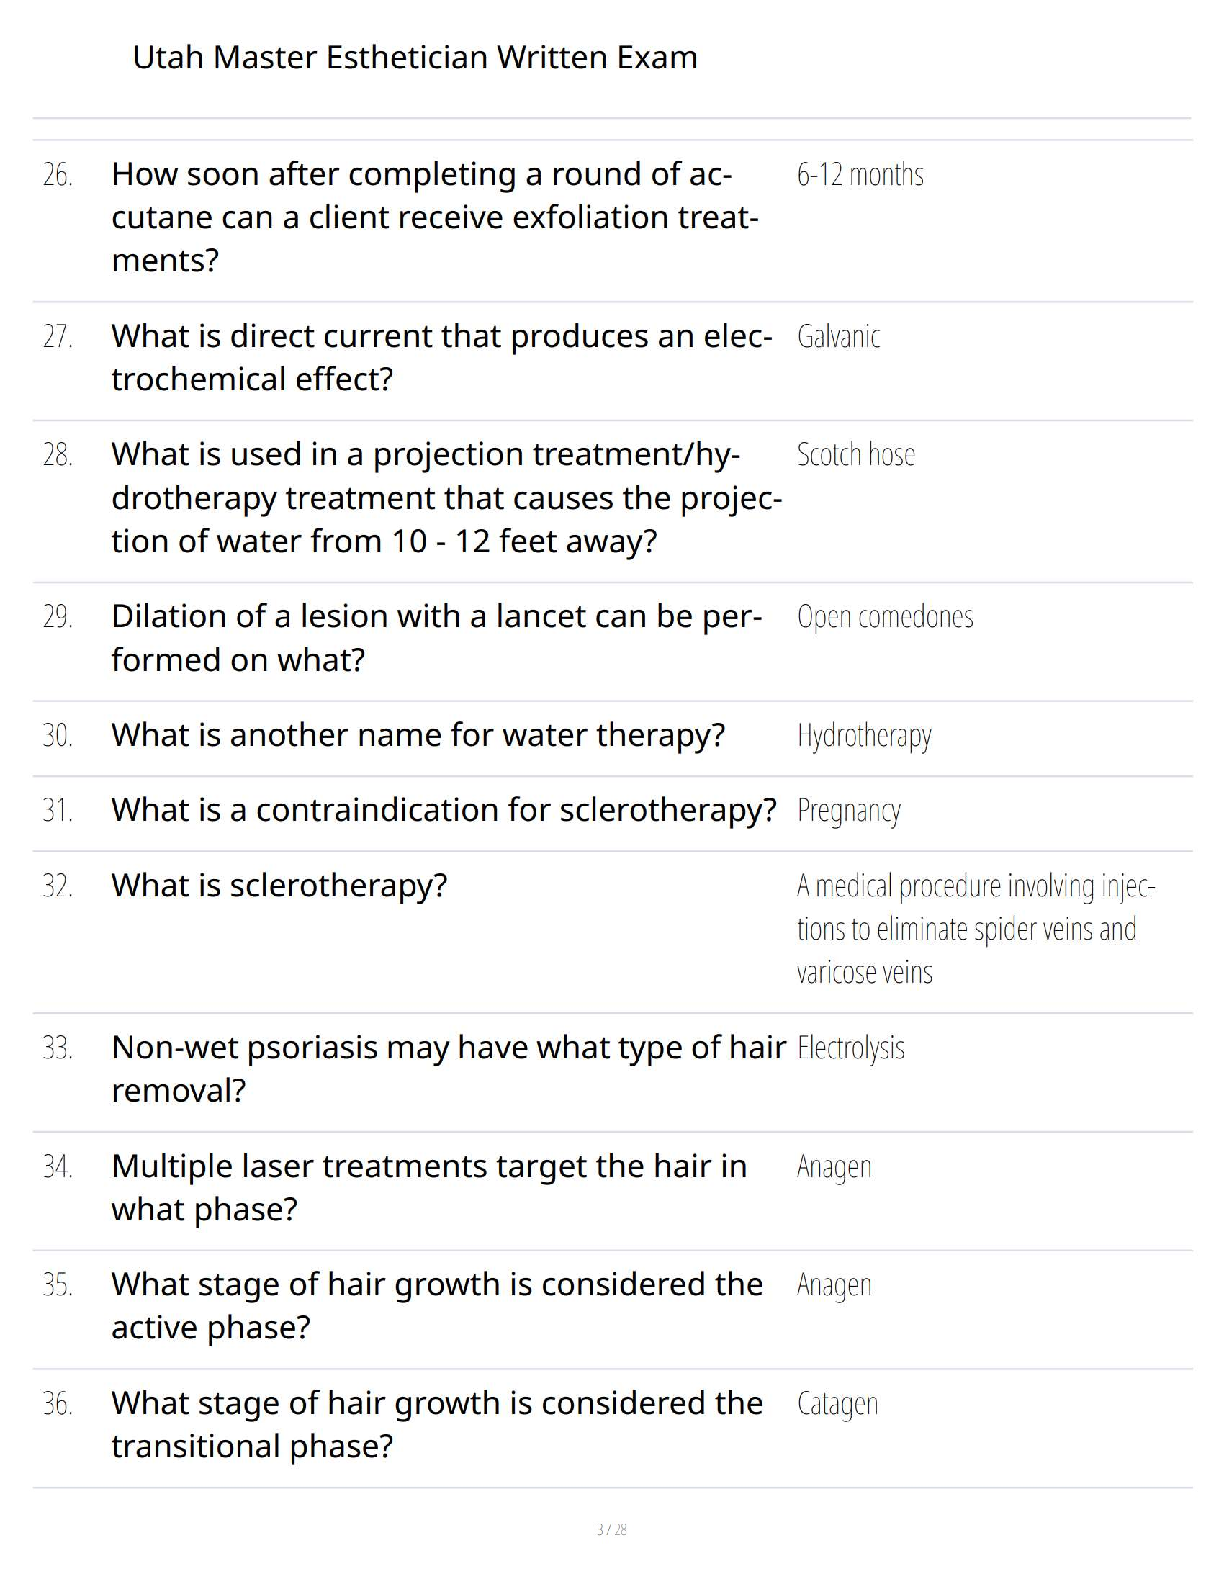Select the 'Scotch hose' answer text
This screenshot has height=1584, width=1224.
[x=855, y=455]
